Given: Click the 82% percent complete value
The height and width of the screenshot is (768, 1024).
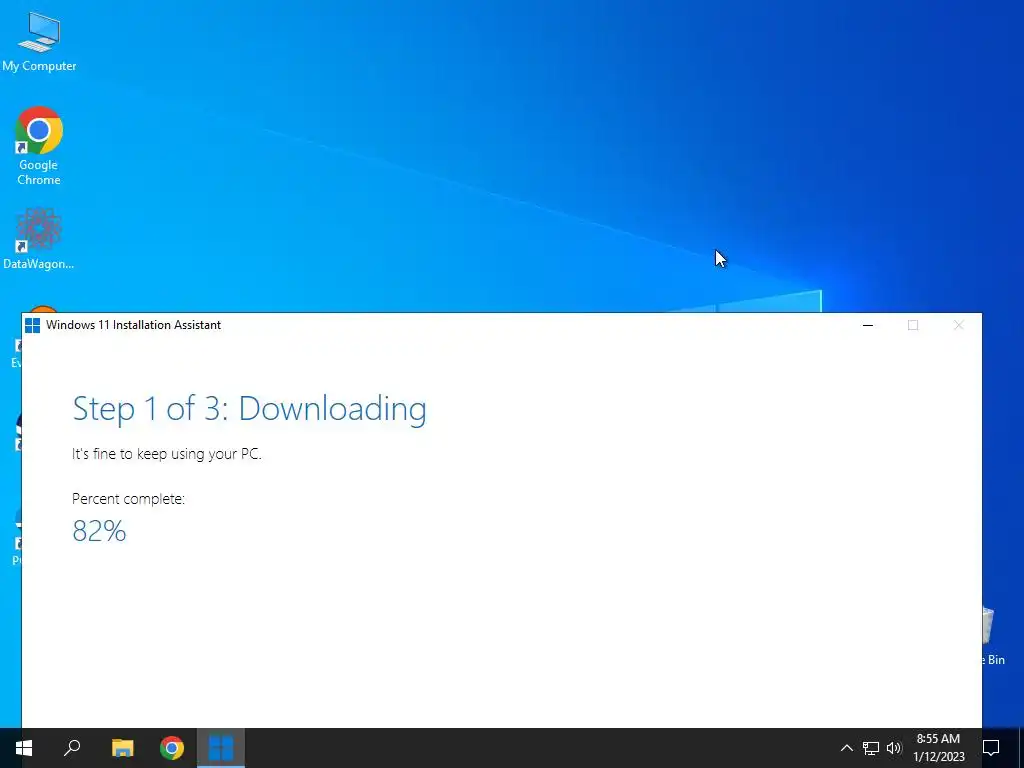Looking at the screenshot, I should pos(99,531).
